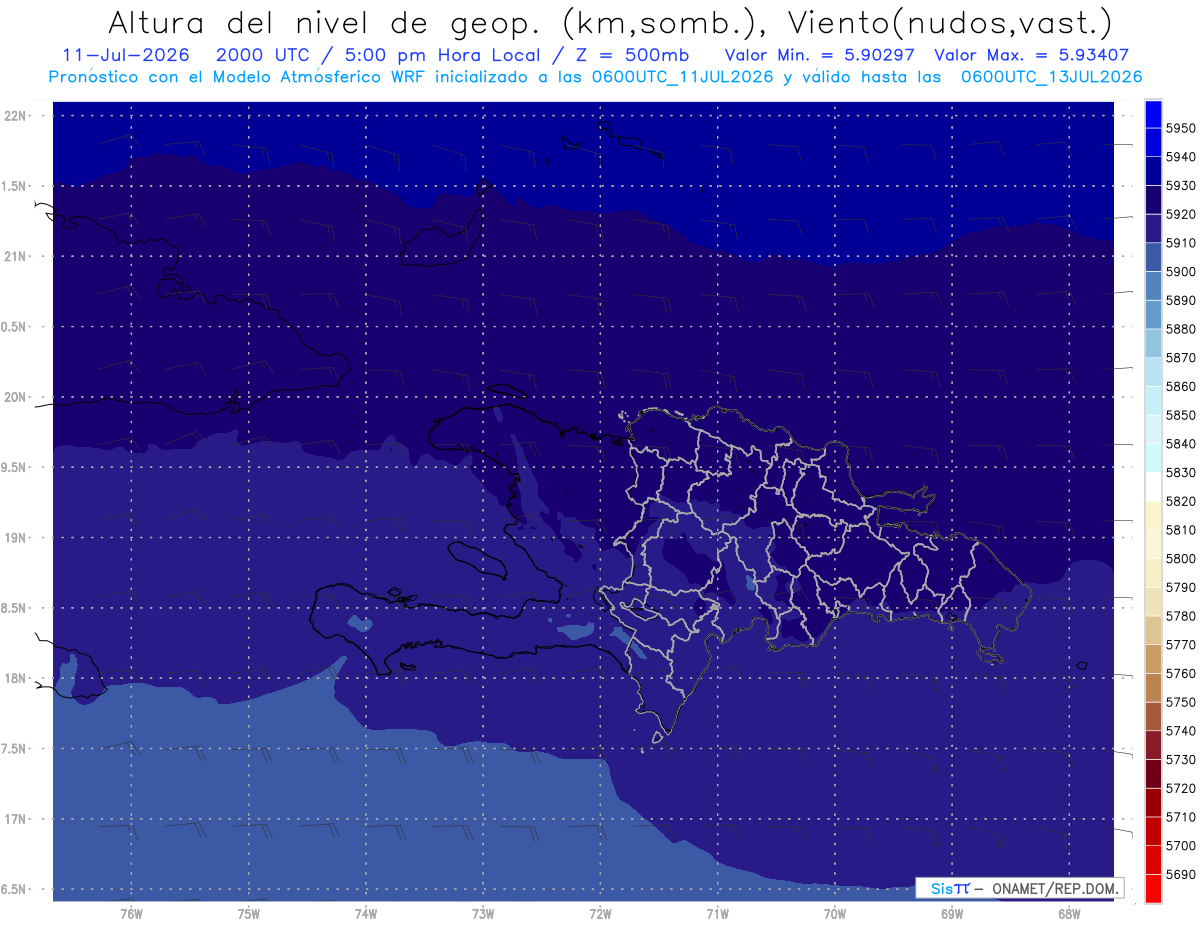Viewport: 1200px width, 927px height.
Task: Click the 'Valor Max. = 5.93407' readout
Action: [x=1032, y=55]
